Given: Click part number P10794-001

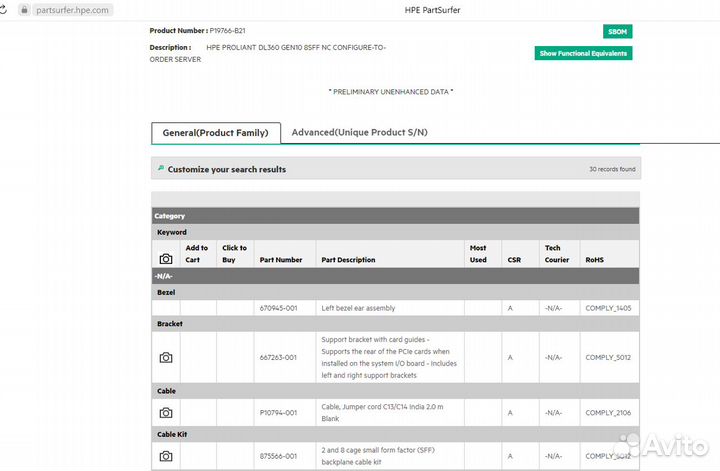Looking at the screenshot, I should pyautogui.click(x=278, y=413).
